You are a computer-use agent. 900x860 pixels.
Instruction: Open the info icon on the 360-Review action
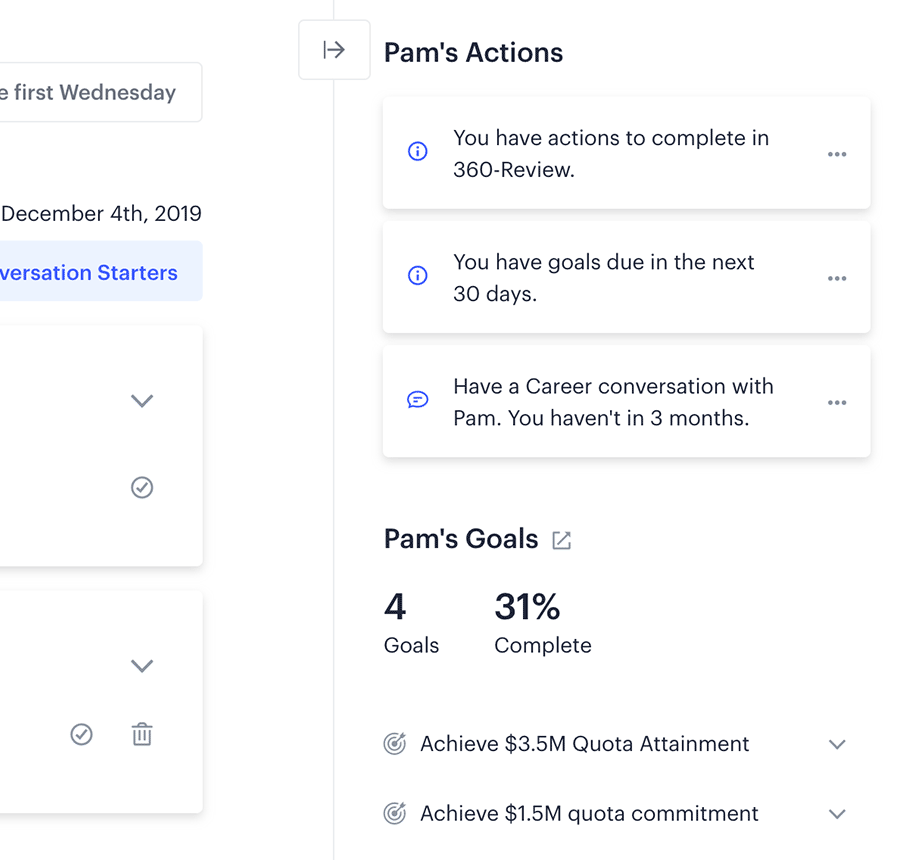click(x=417, y=151)
